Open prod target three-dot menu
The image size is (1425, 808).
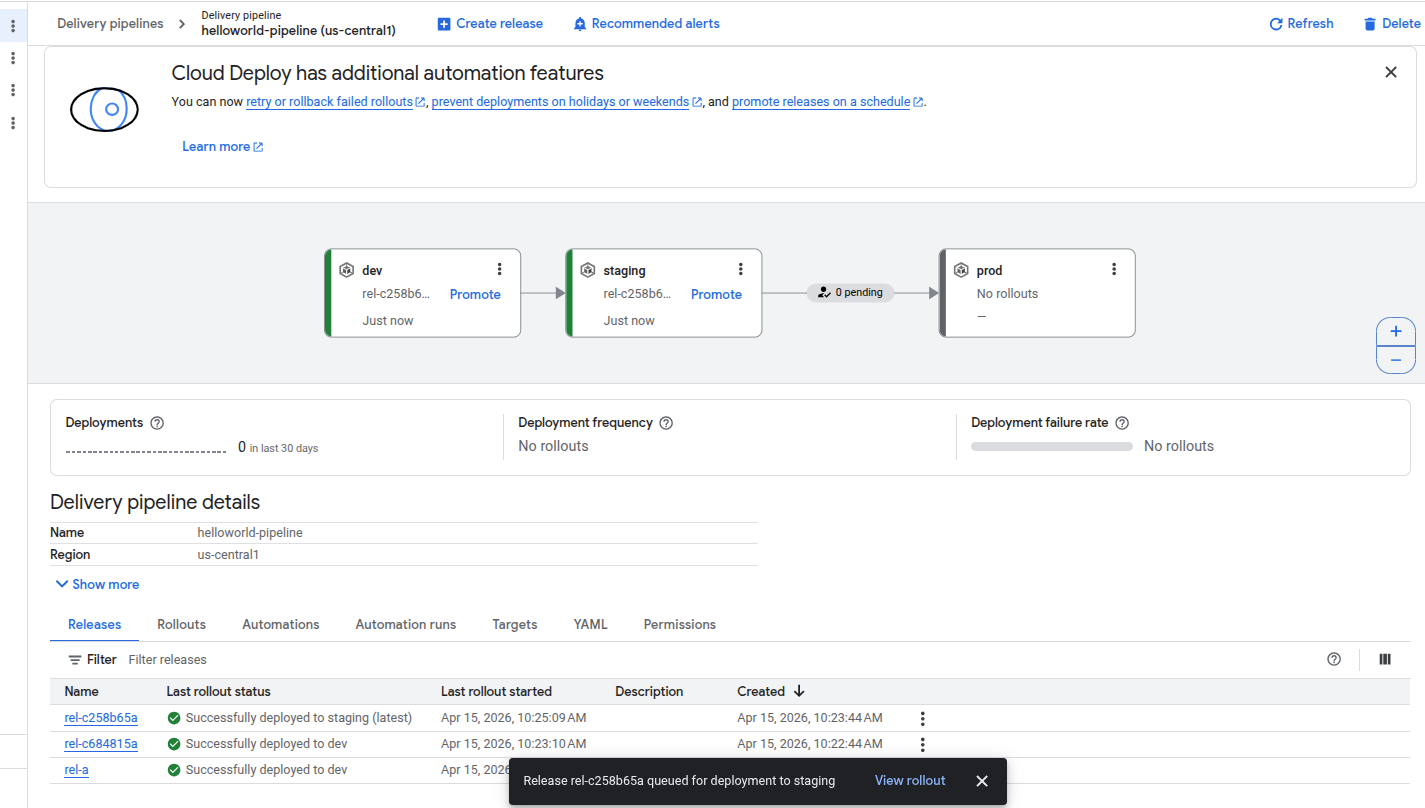(1114, 269)
